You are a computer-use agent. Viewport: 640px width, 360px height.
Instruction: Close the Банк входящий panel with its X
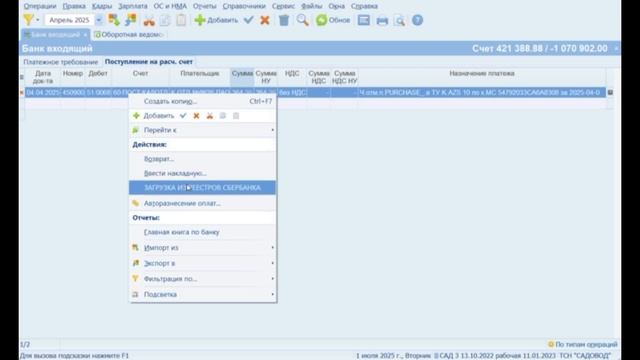616,49
